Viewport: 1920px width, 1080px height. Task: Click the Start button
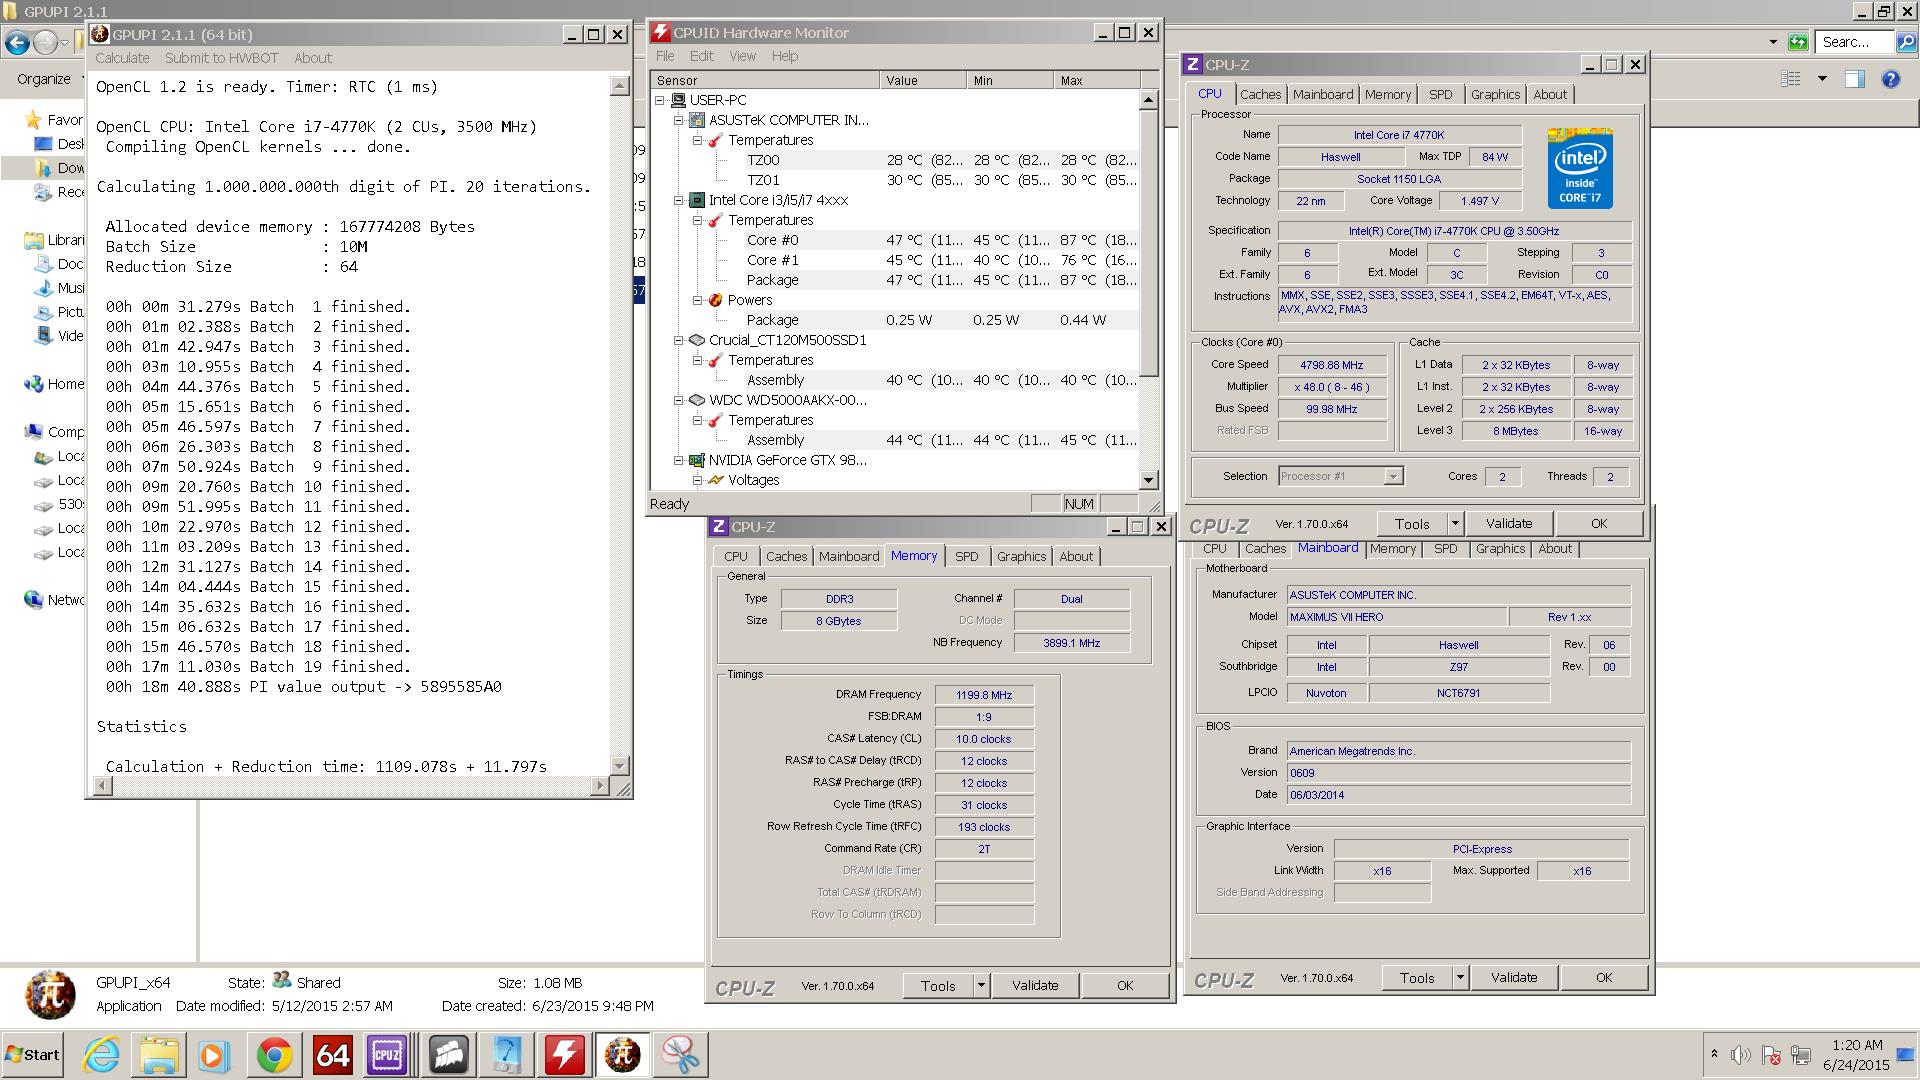(x=32, y=1055)
